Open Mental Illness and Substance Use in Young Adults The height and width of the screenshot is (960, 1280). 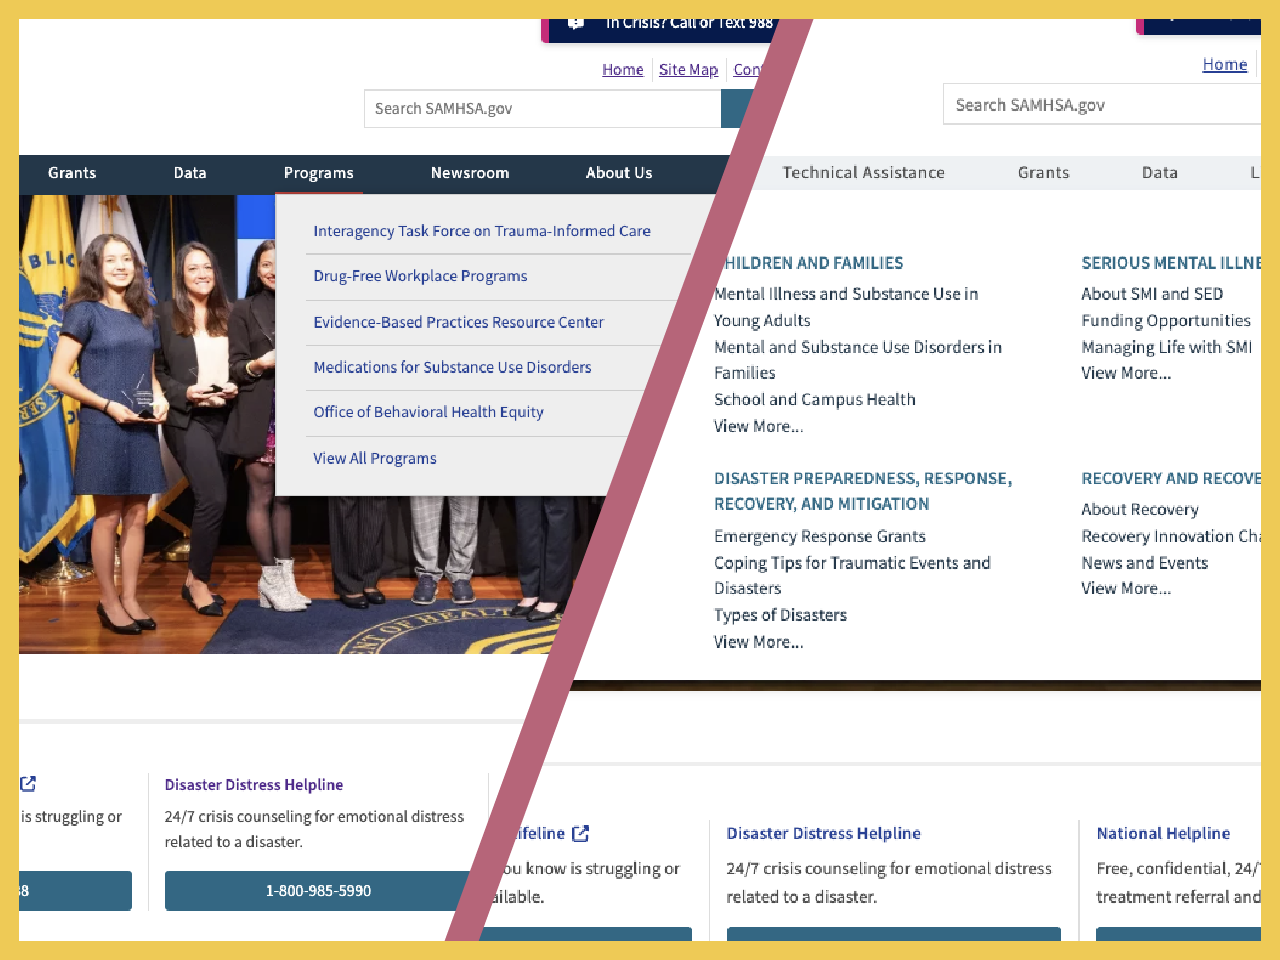[846, 307]
